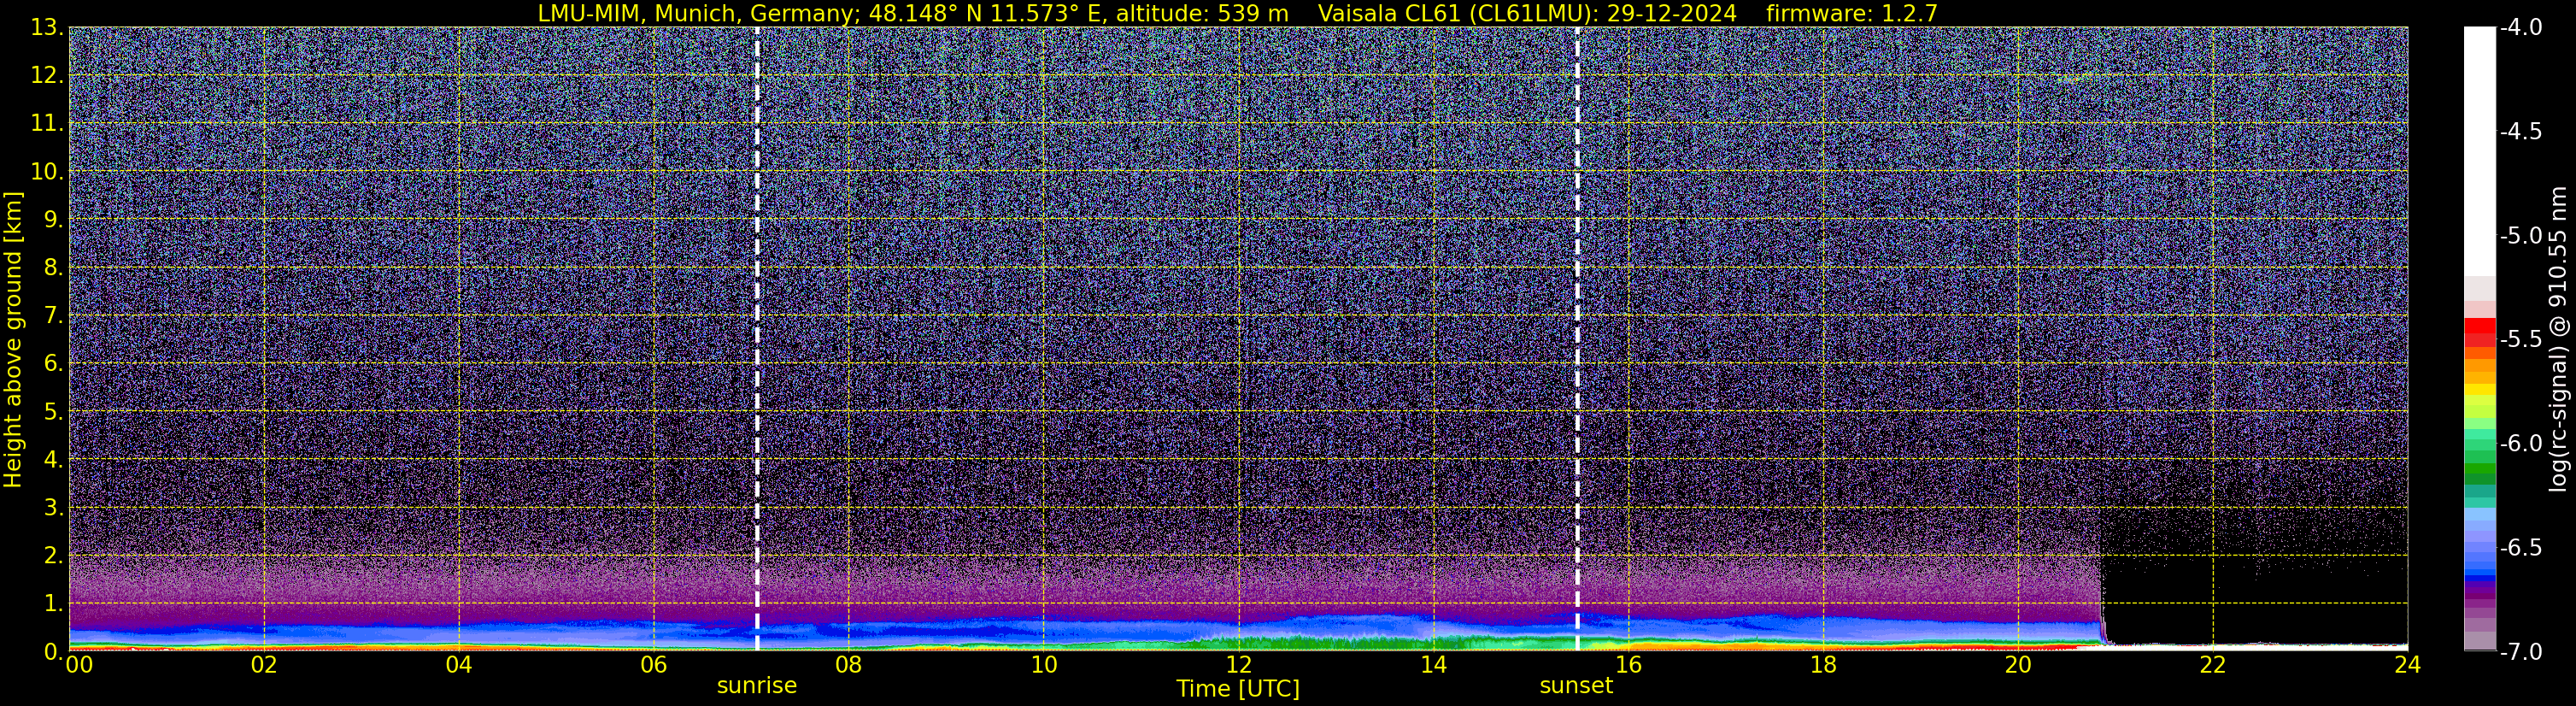
Task: Click colorbar tick label -4.0
Action: [2521, 28]
